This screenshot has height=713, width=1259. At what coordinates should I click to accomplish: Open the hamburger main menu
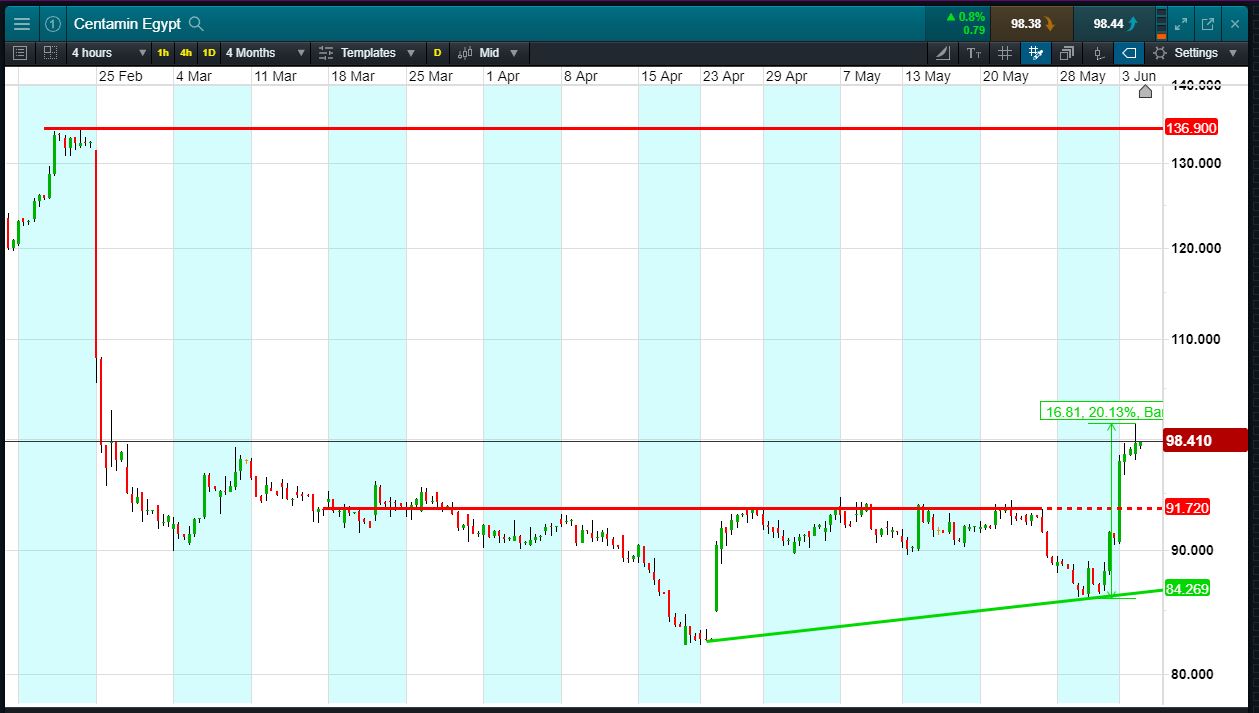[x=21, y=24]
